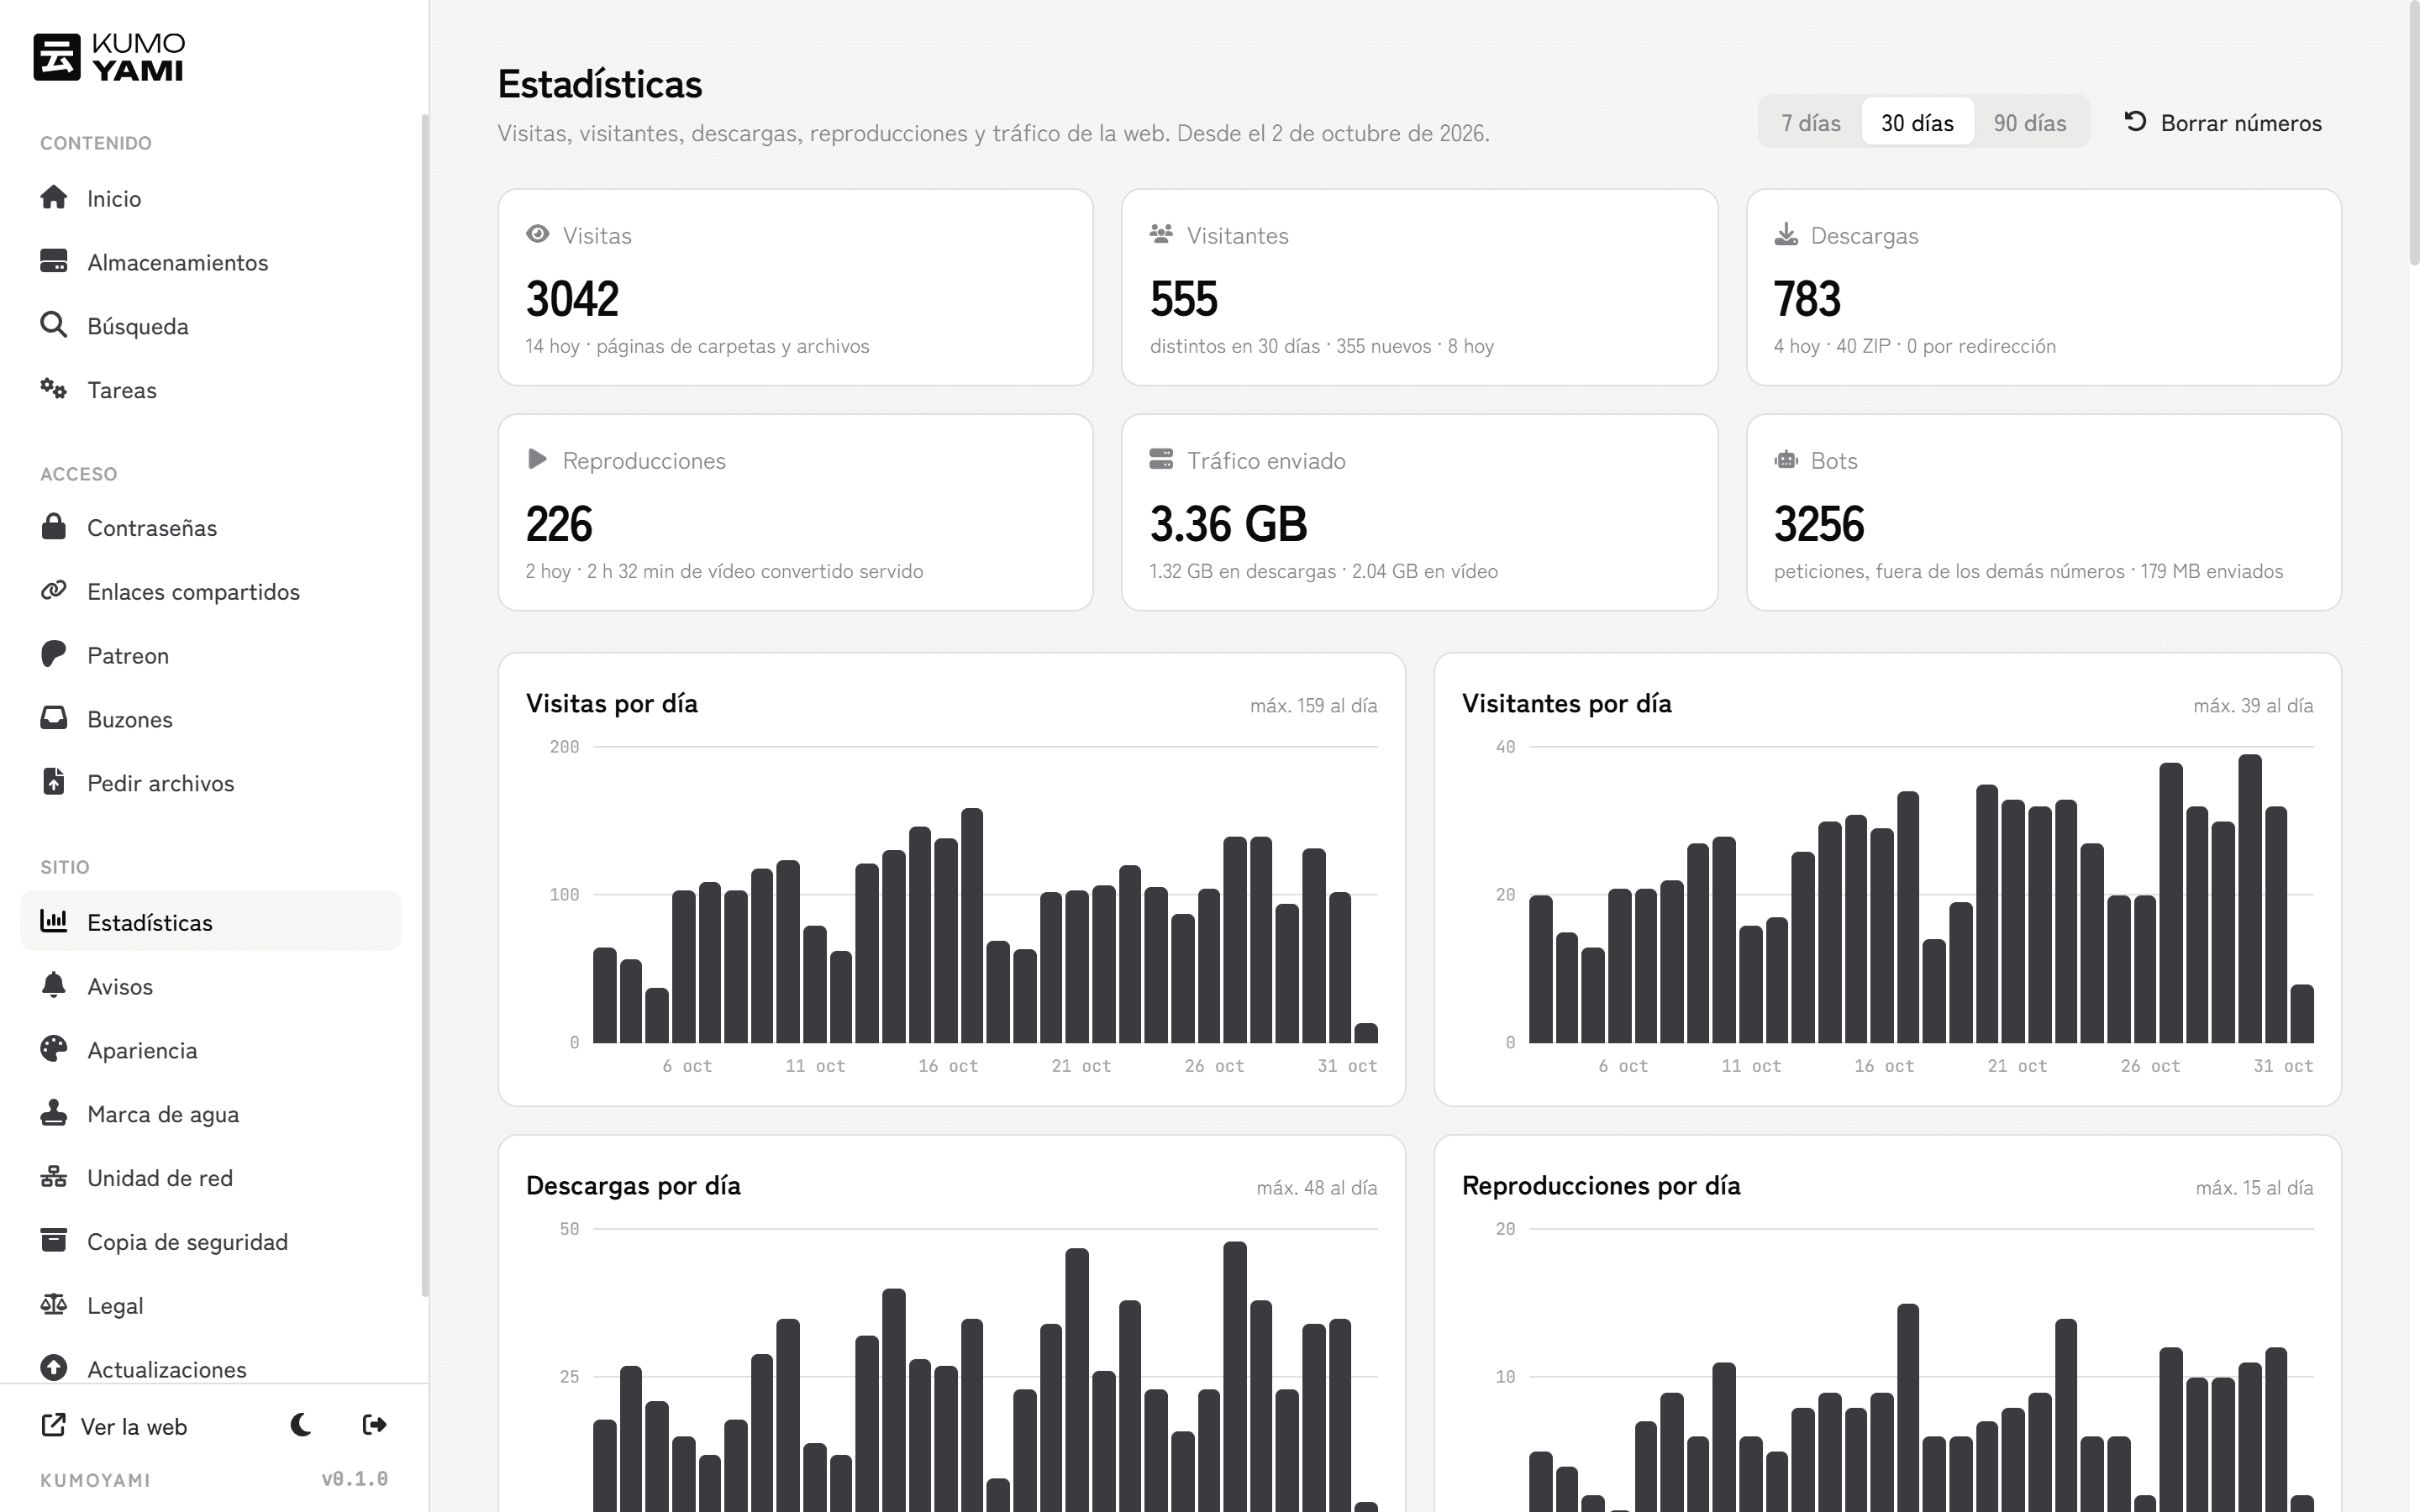Click the Visitantes card value 555

click(1184, 299)
